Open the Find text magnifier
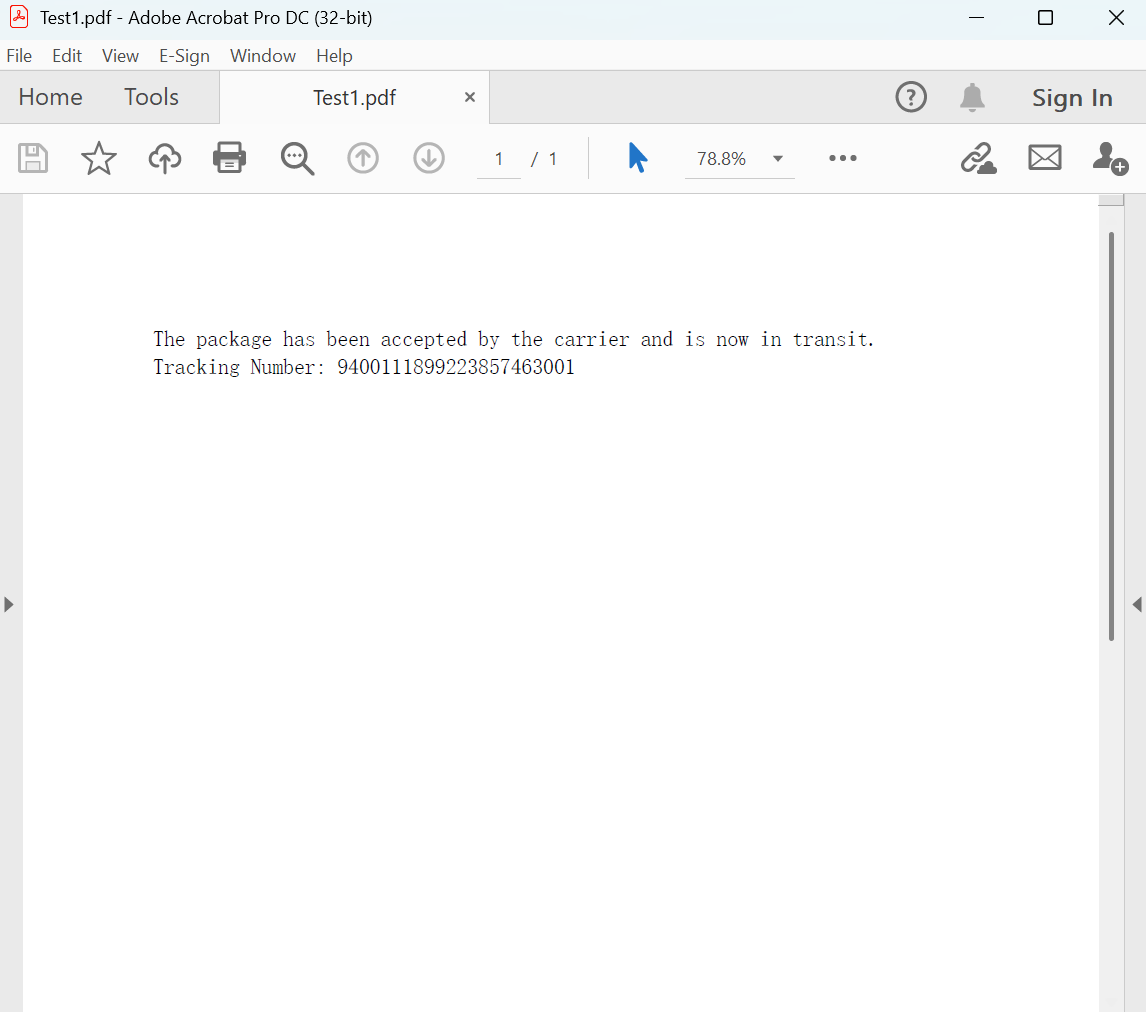 point(297,159)
